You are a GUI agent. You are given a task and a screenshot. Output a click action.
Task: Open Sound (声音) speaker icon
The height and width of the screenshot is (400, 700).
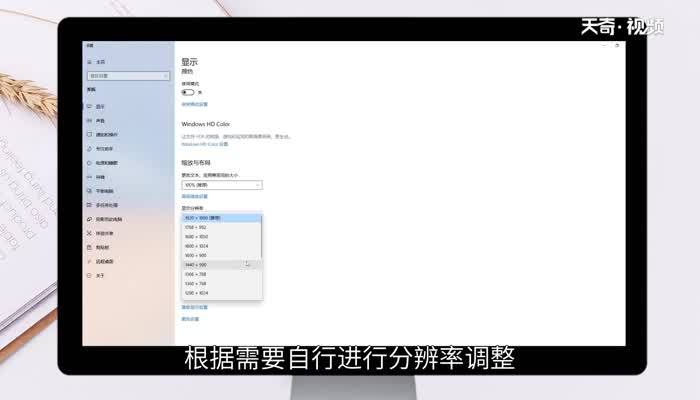click(89, 121)
